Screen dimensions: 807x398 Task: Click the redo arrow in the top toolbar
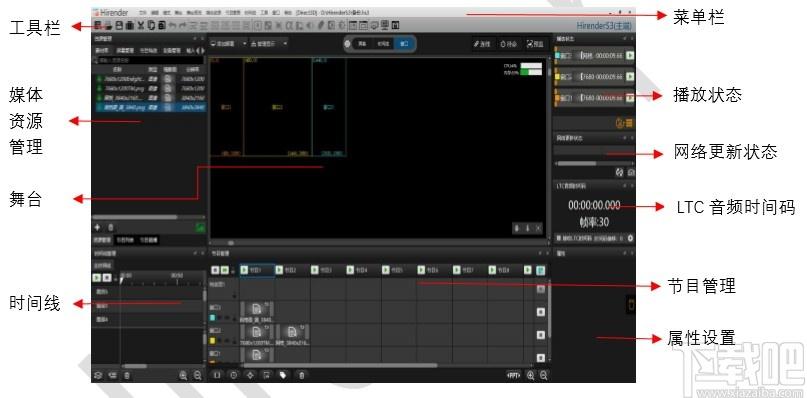(183, 25)
